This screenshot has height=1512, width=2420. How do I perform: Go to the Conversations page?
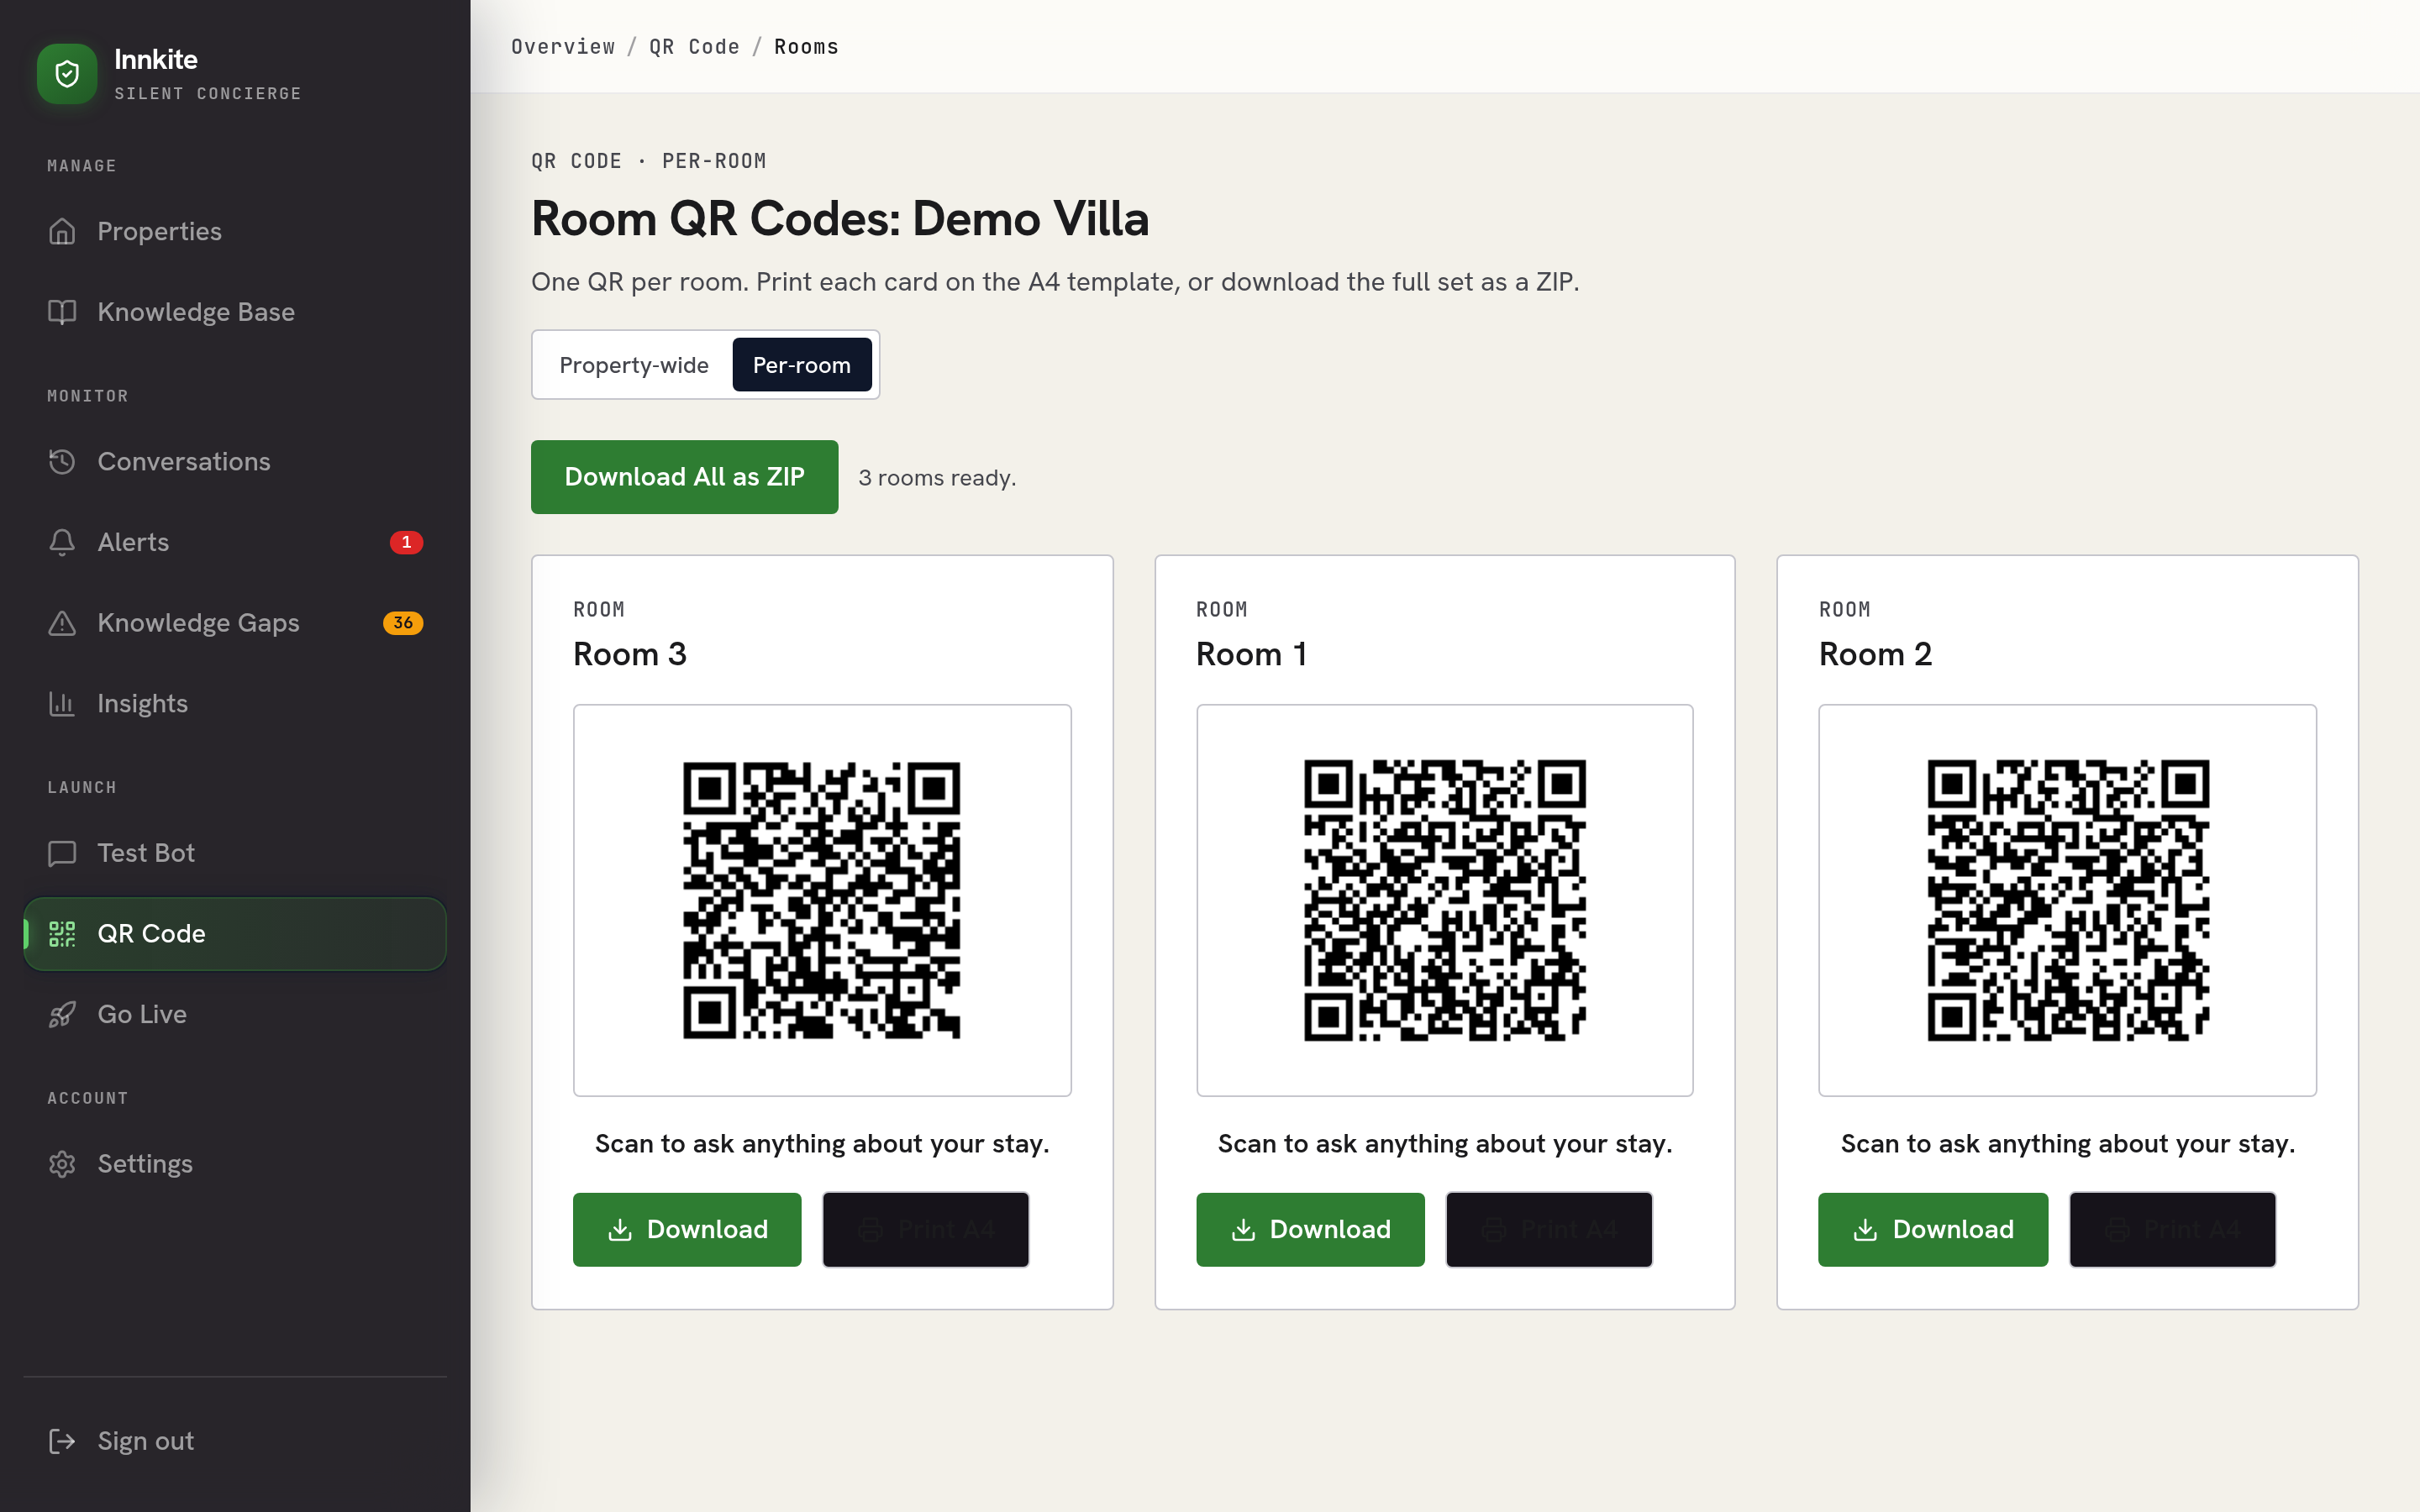(235, 461)
